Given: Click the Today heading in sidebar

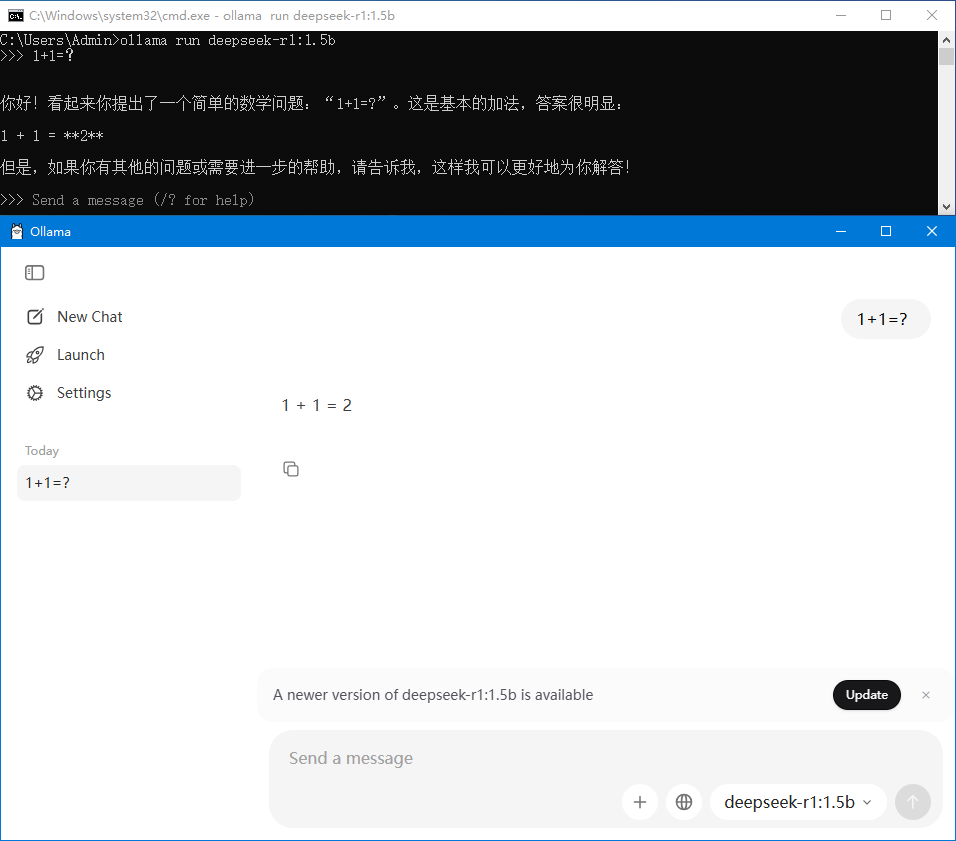Looking at the screenshot, I should 42,451.
